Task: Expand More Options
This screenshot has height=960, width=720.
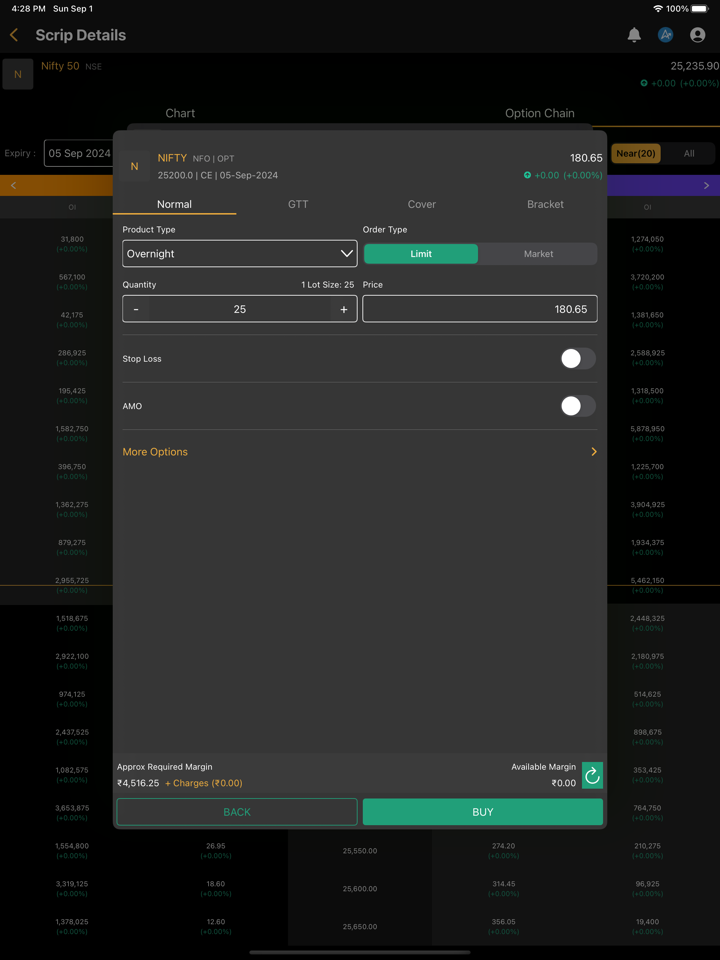Action: pyautogui.click(x=360, y=452)
